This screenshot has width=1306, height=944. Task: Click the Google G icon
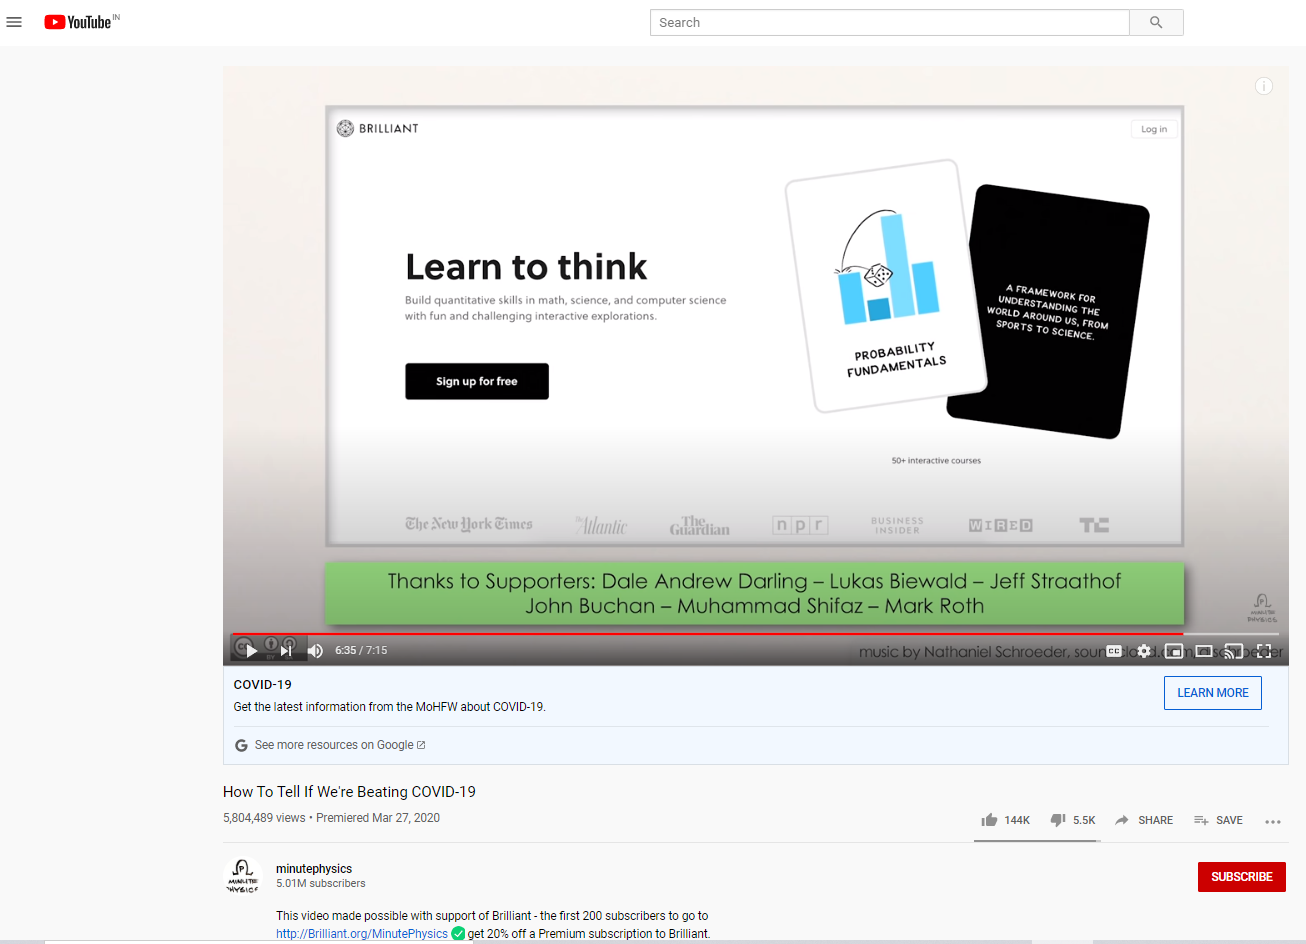point(241,745)
